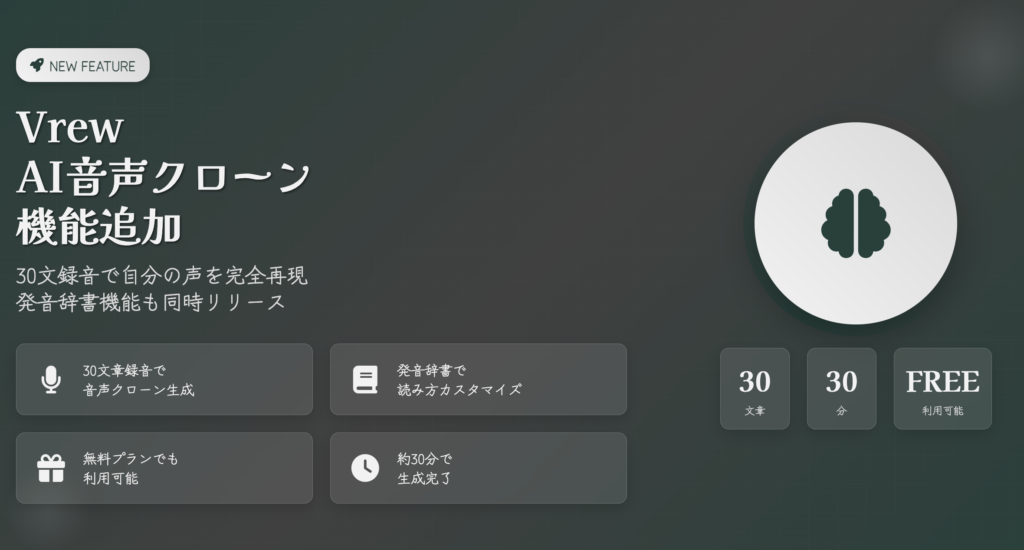Image resolution: width=1024 pixels, height=550 pixels.
Task: Open the 発音辞書で読み方カスタマイズ card
Action: tap(479, 380)
